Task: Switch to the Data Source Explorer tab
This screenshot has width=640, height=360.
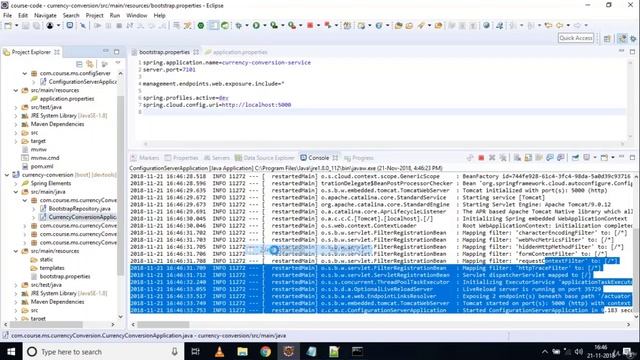Action: [x=264, y=158]
